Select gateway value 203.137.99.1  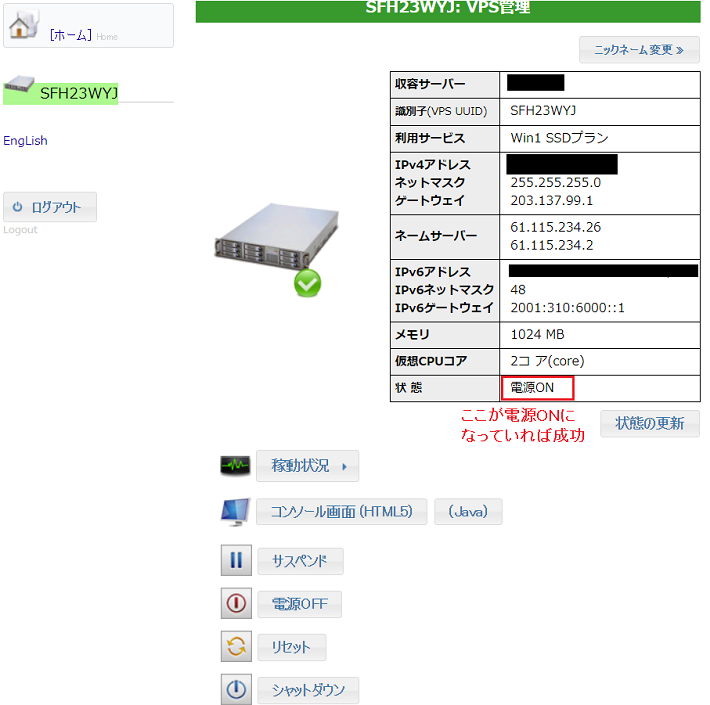click(552, 201)
